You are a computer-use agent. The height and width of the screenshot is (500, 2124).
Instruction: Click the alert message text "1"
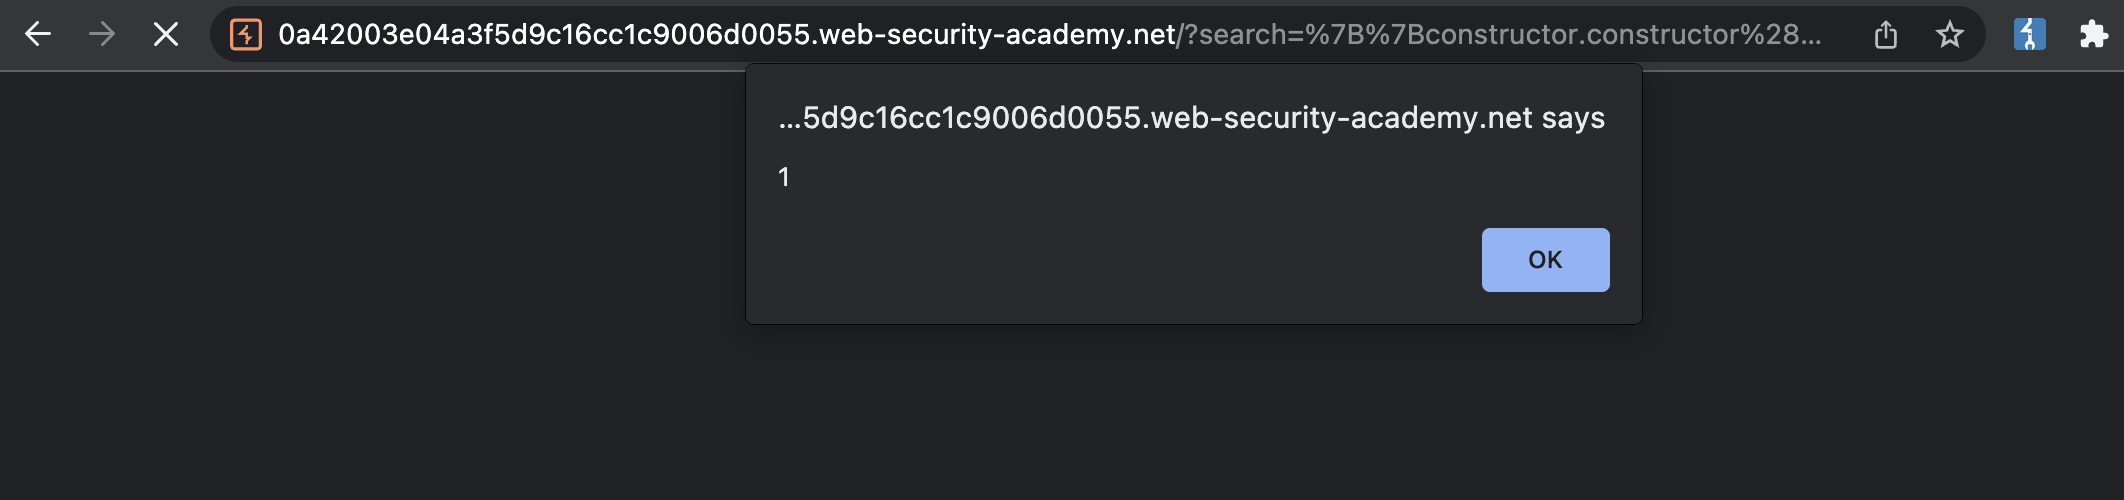784,177
